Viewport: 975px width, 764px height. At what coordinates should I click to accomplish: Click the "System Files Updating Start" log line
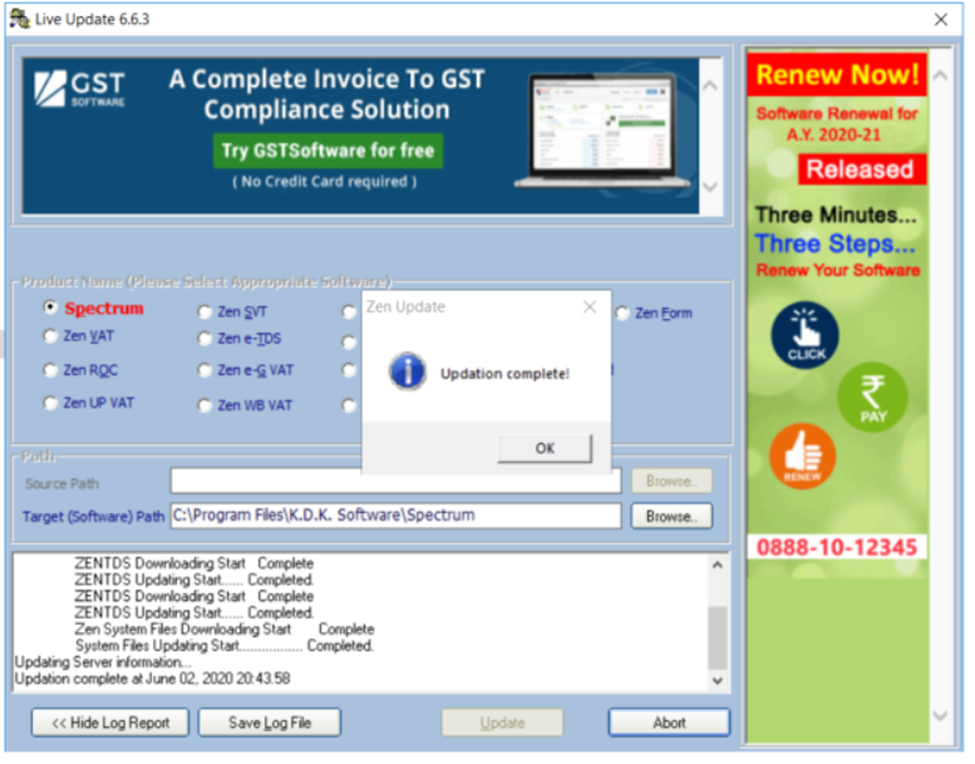224,646
